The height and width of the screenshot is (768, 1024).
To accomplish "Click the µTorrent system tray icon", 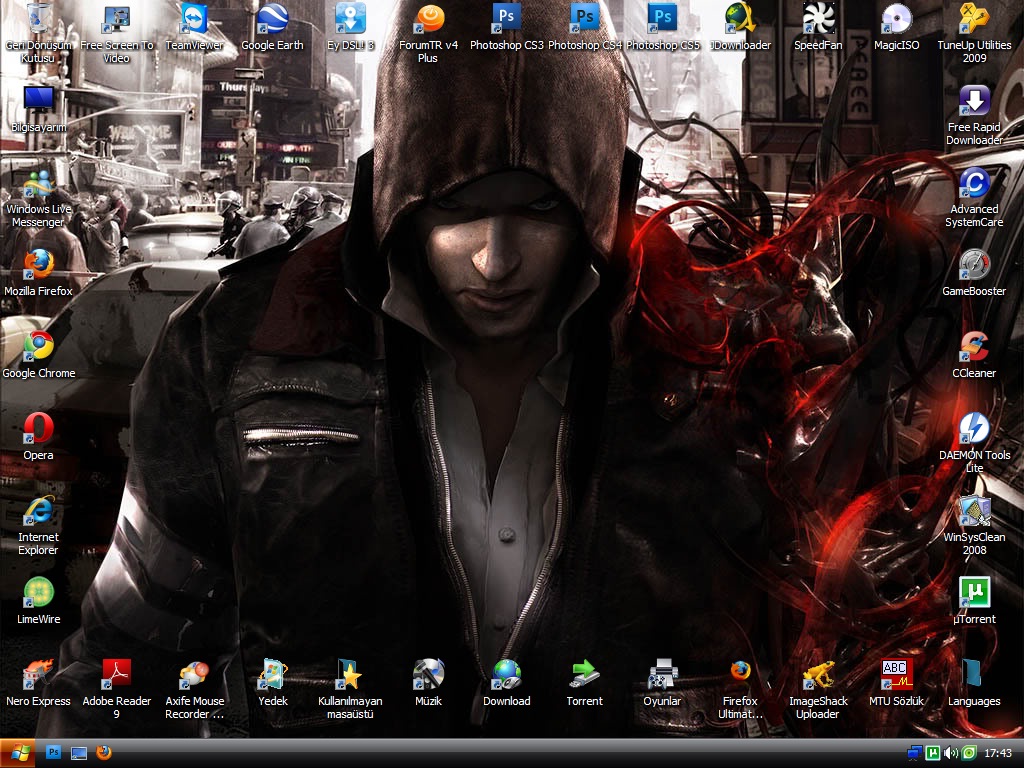I will 933,753.
